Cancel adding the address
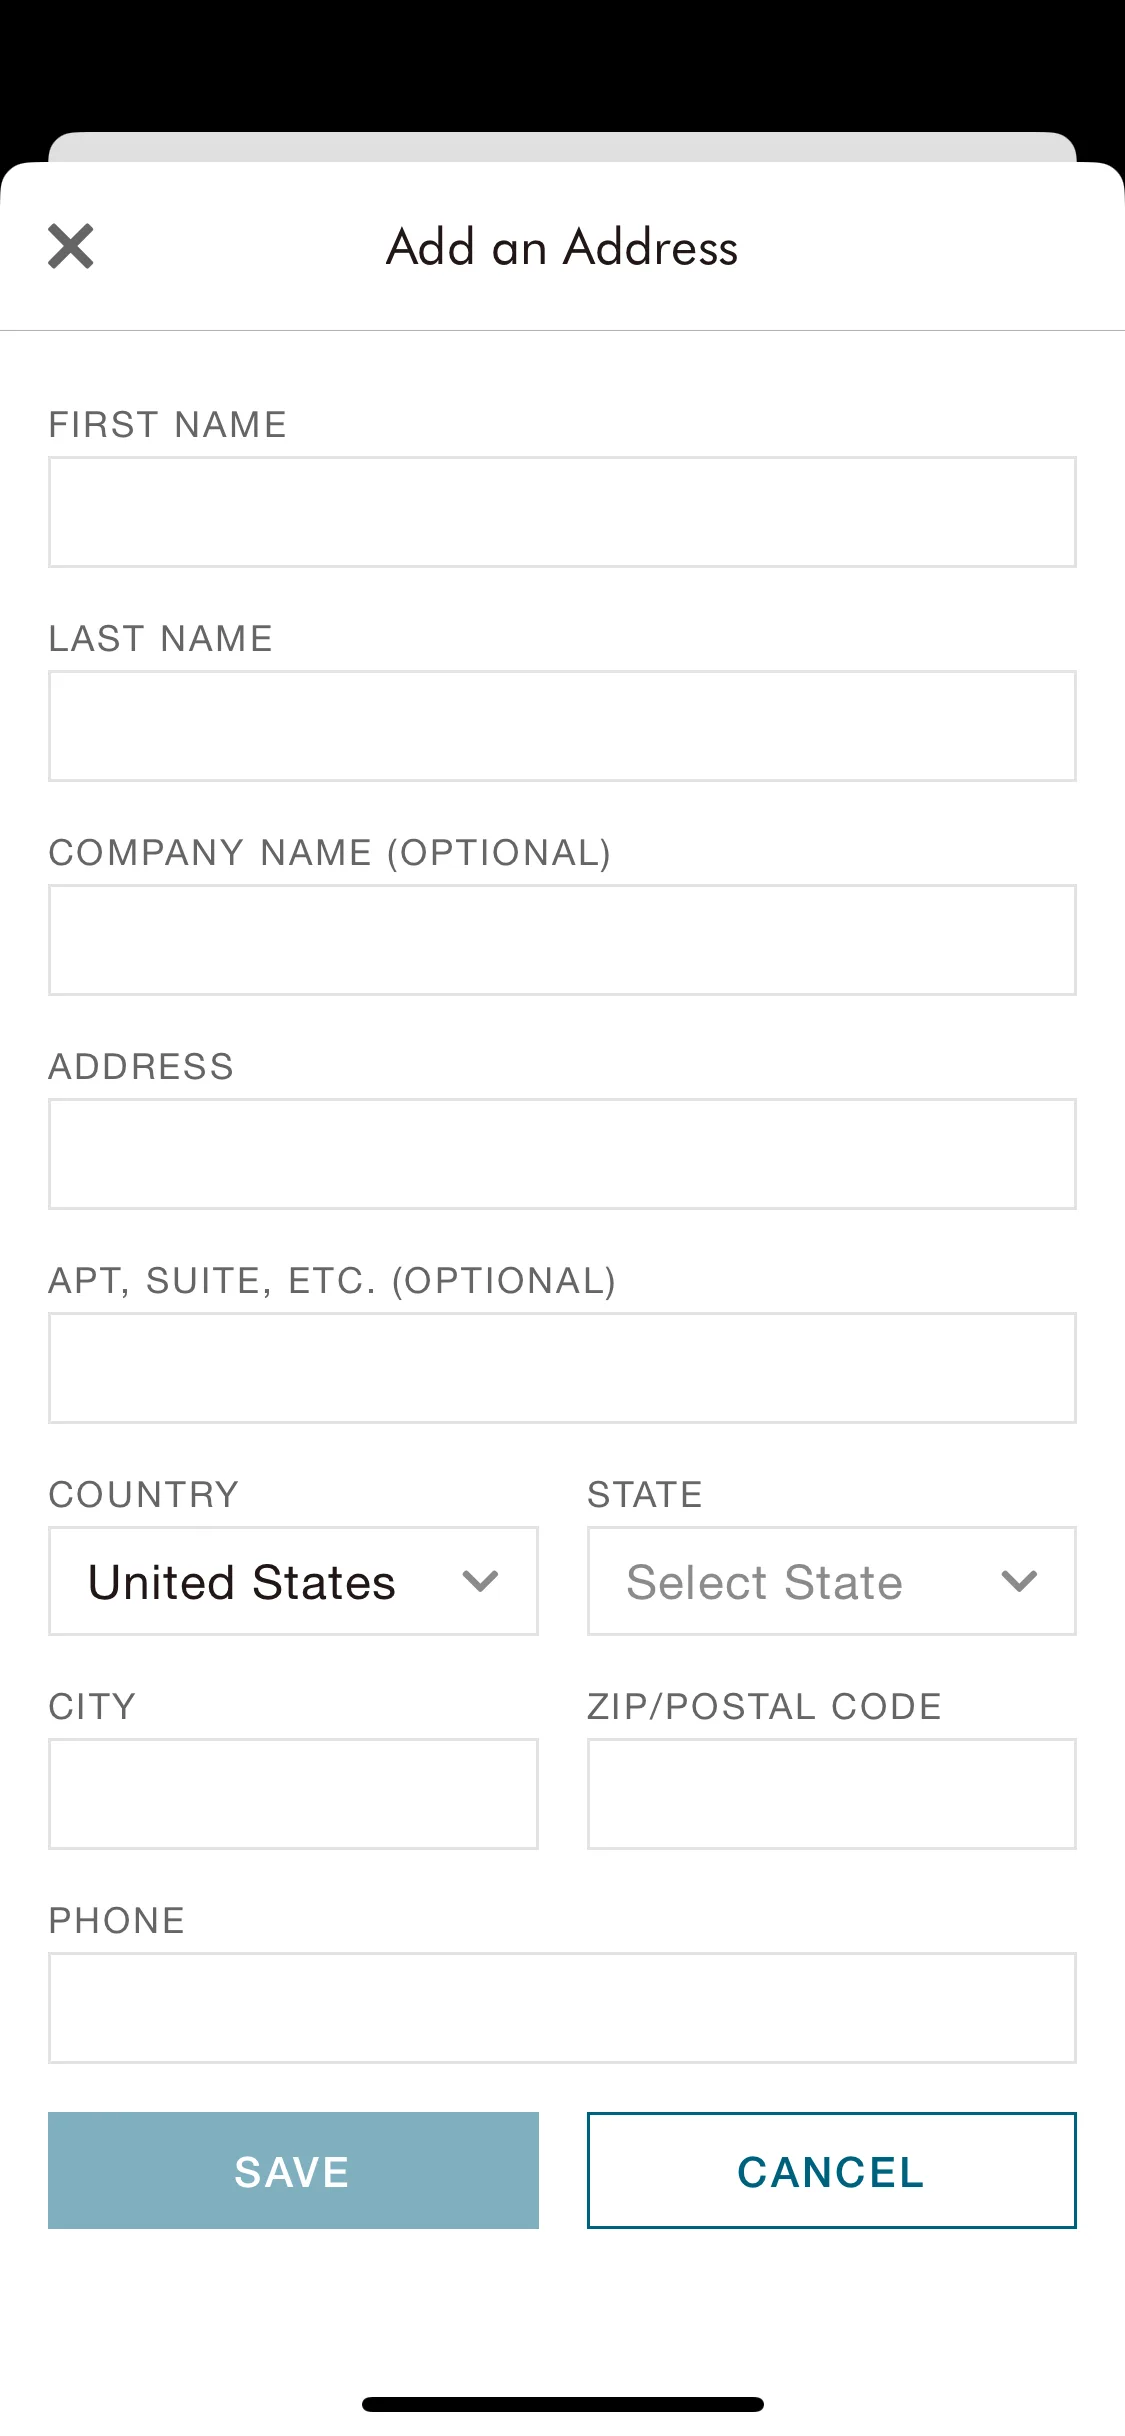1125x2436 pixels. point(832,2171)
